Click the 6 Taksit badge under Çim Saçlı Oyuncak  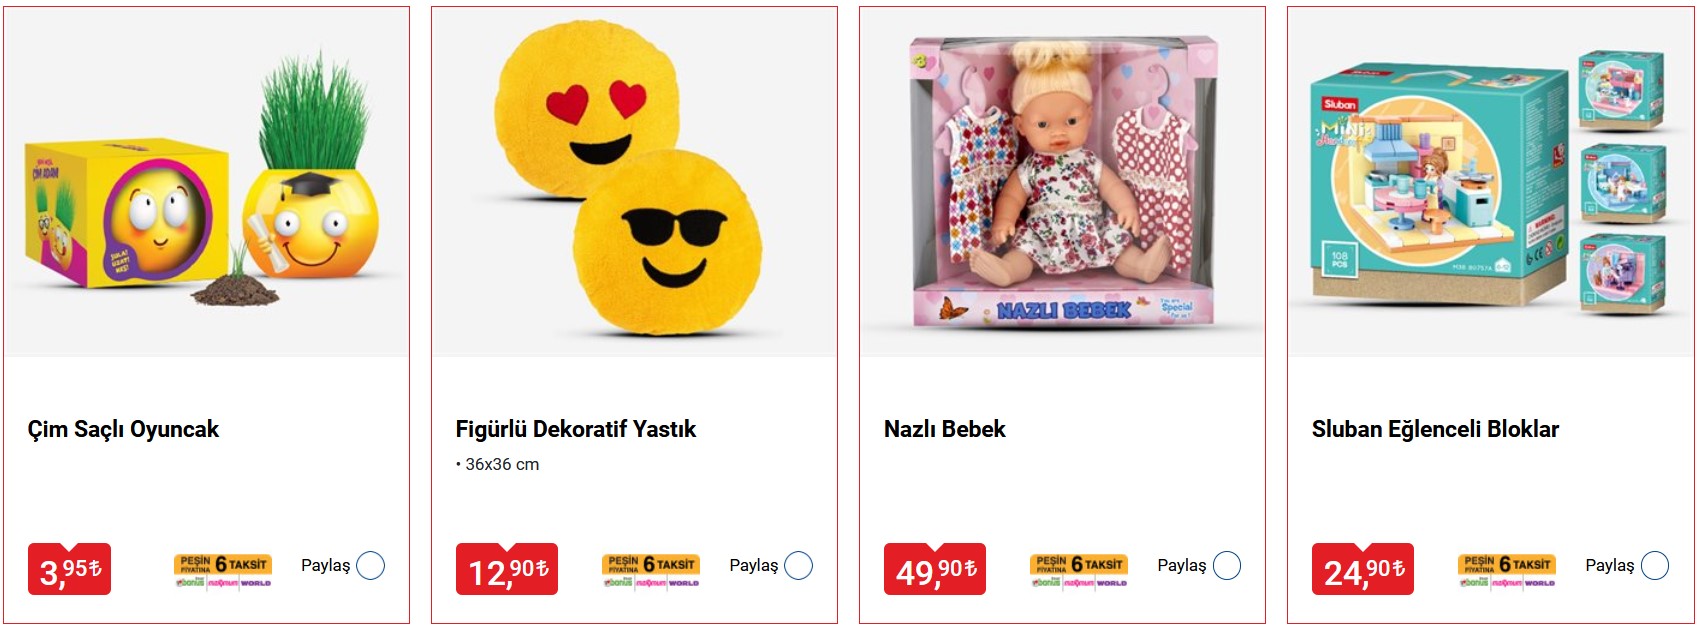click(x=223, y=570)
